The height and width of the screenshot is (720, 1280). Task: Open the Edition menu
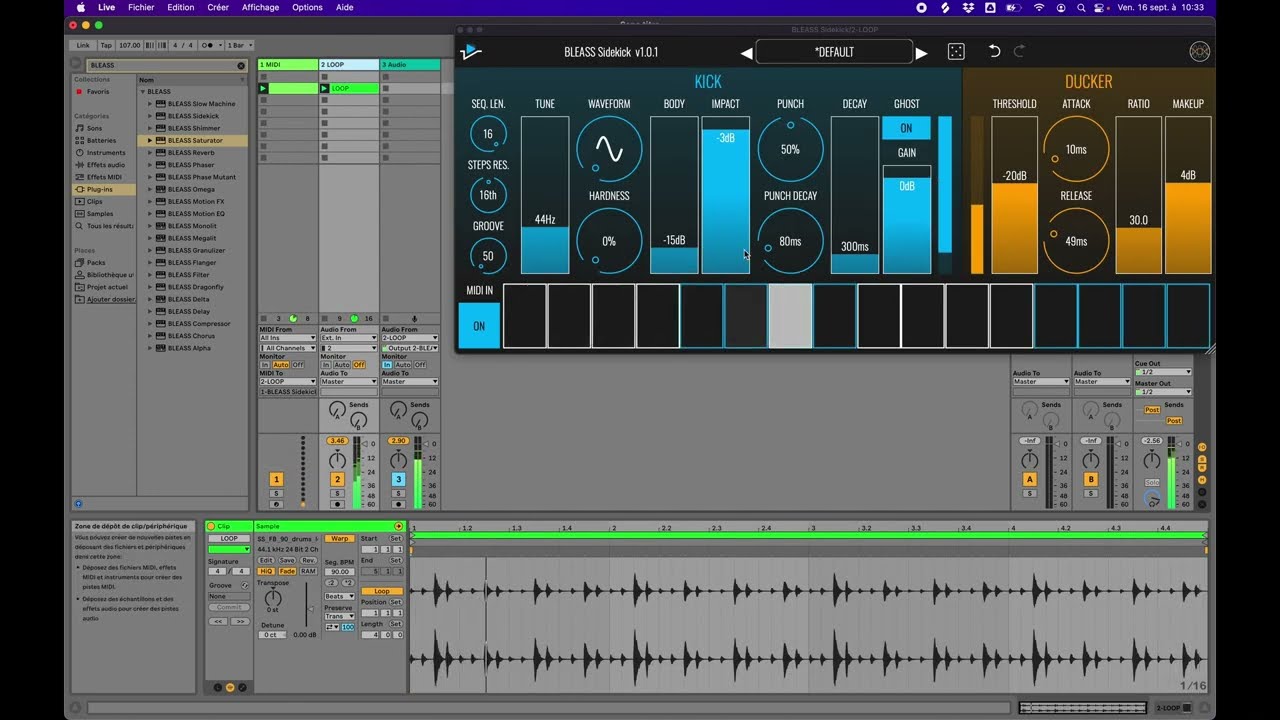tap(181, 7)
